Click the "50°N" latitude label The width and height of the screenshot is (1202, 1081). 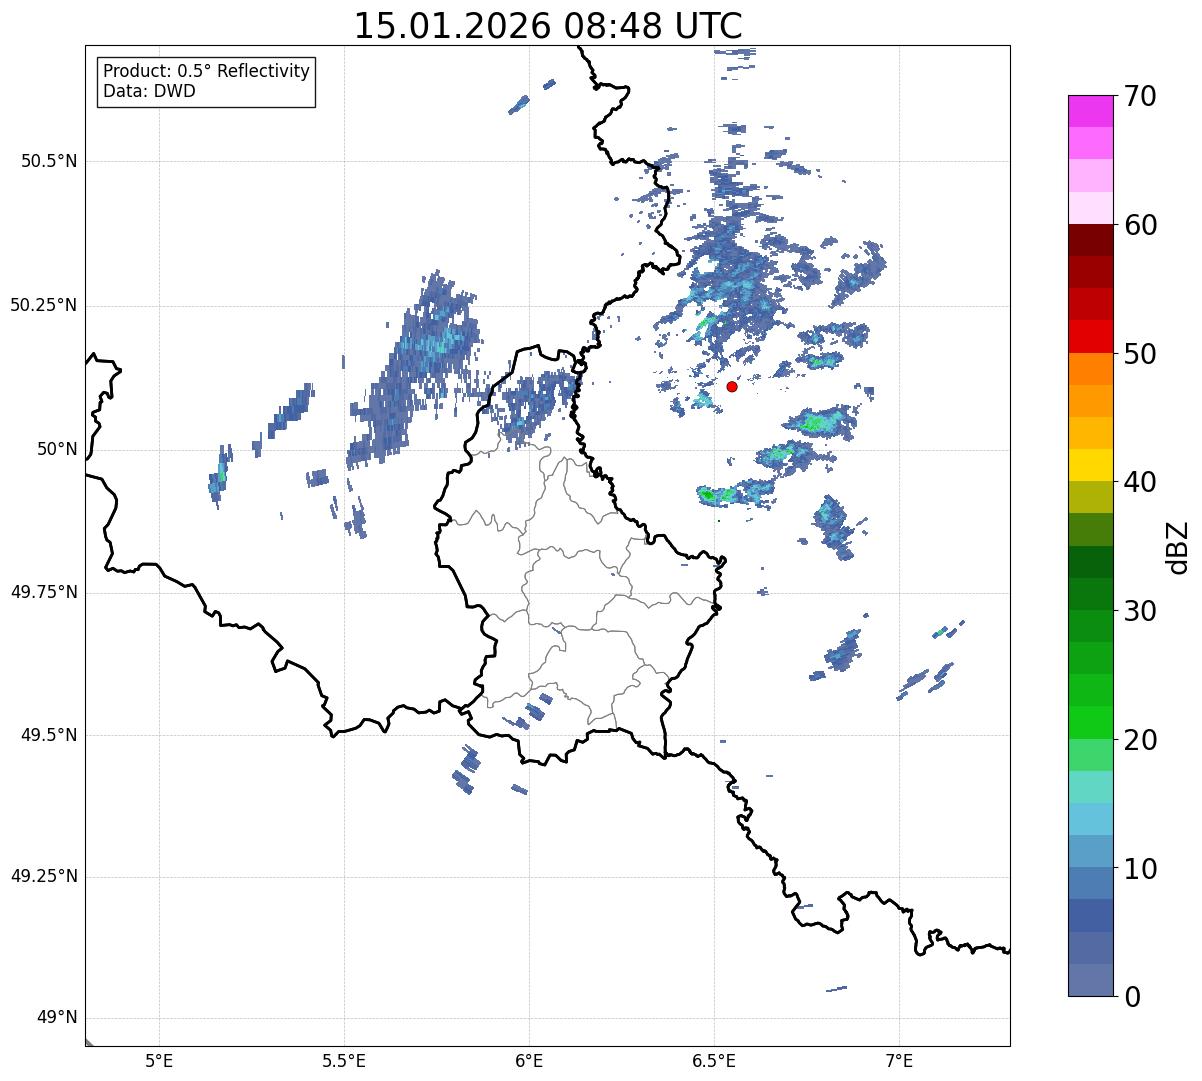(x=57, y=449)
